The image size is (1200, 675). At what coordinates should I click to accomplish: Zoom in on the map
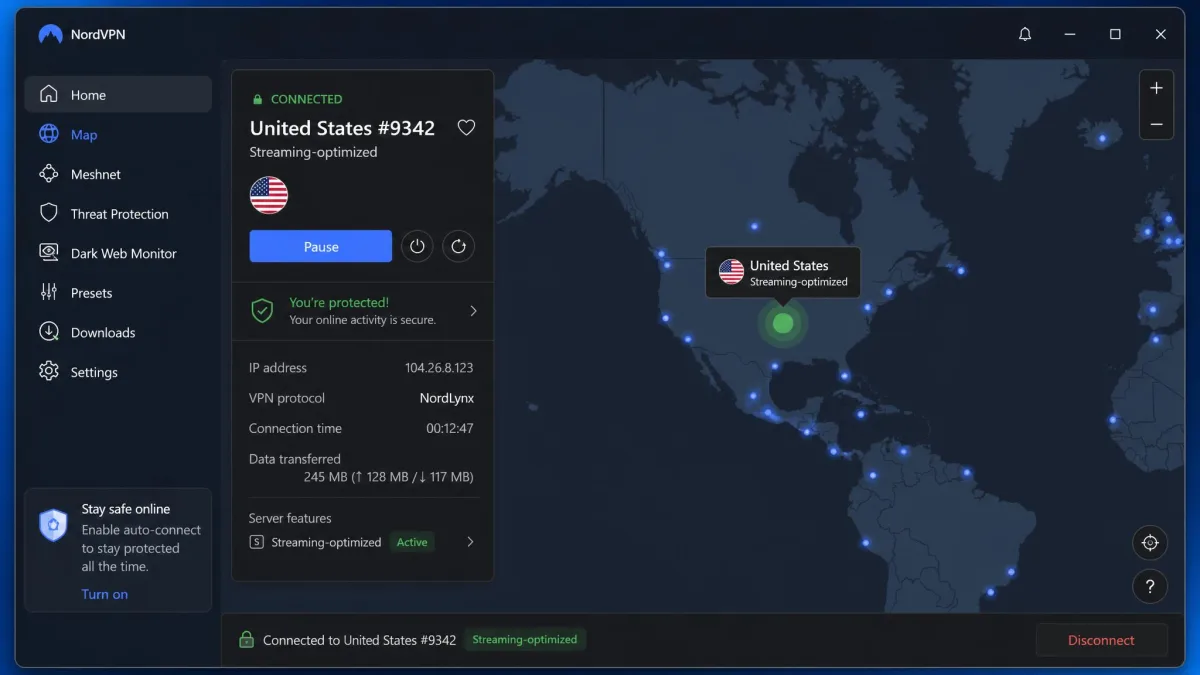1156,88
